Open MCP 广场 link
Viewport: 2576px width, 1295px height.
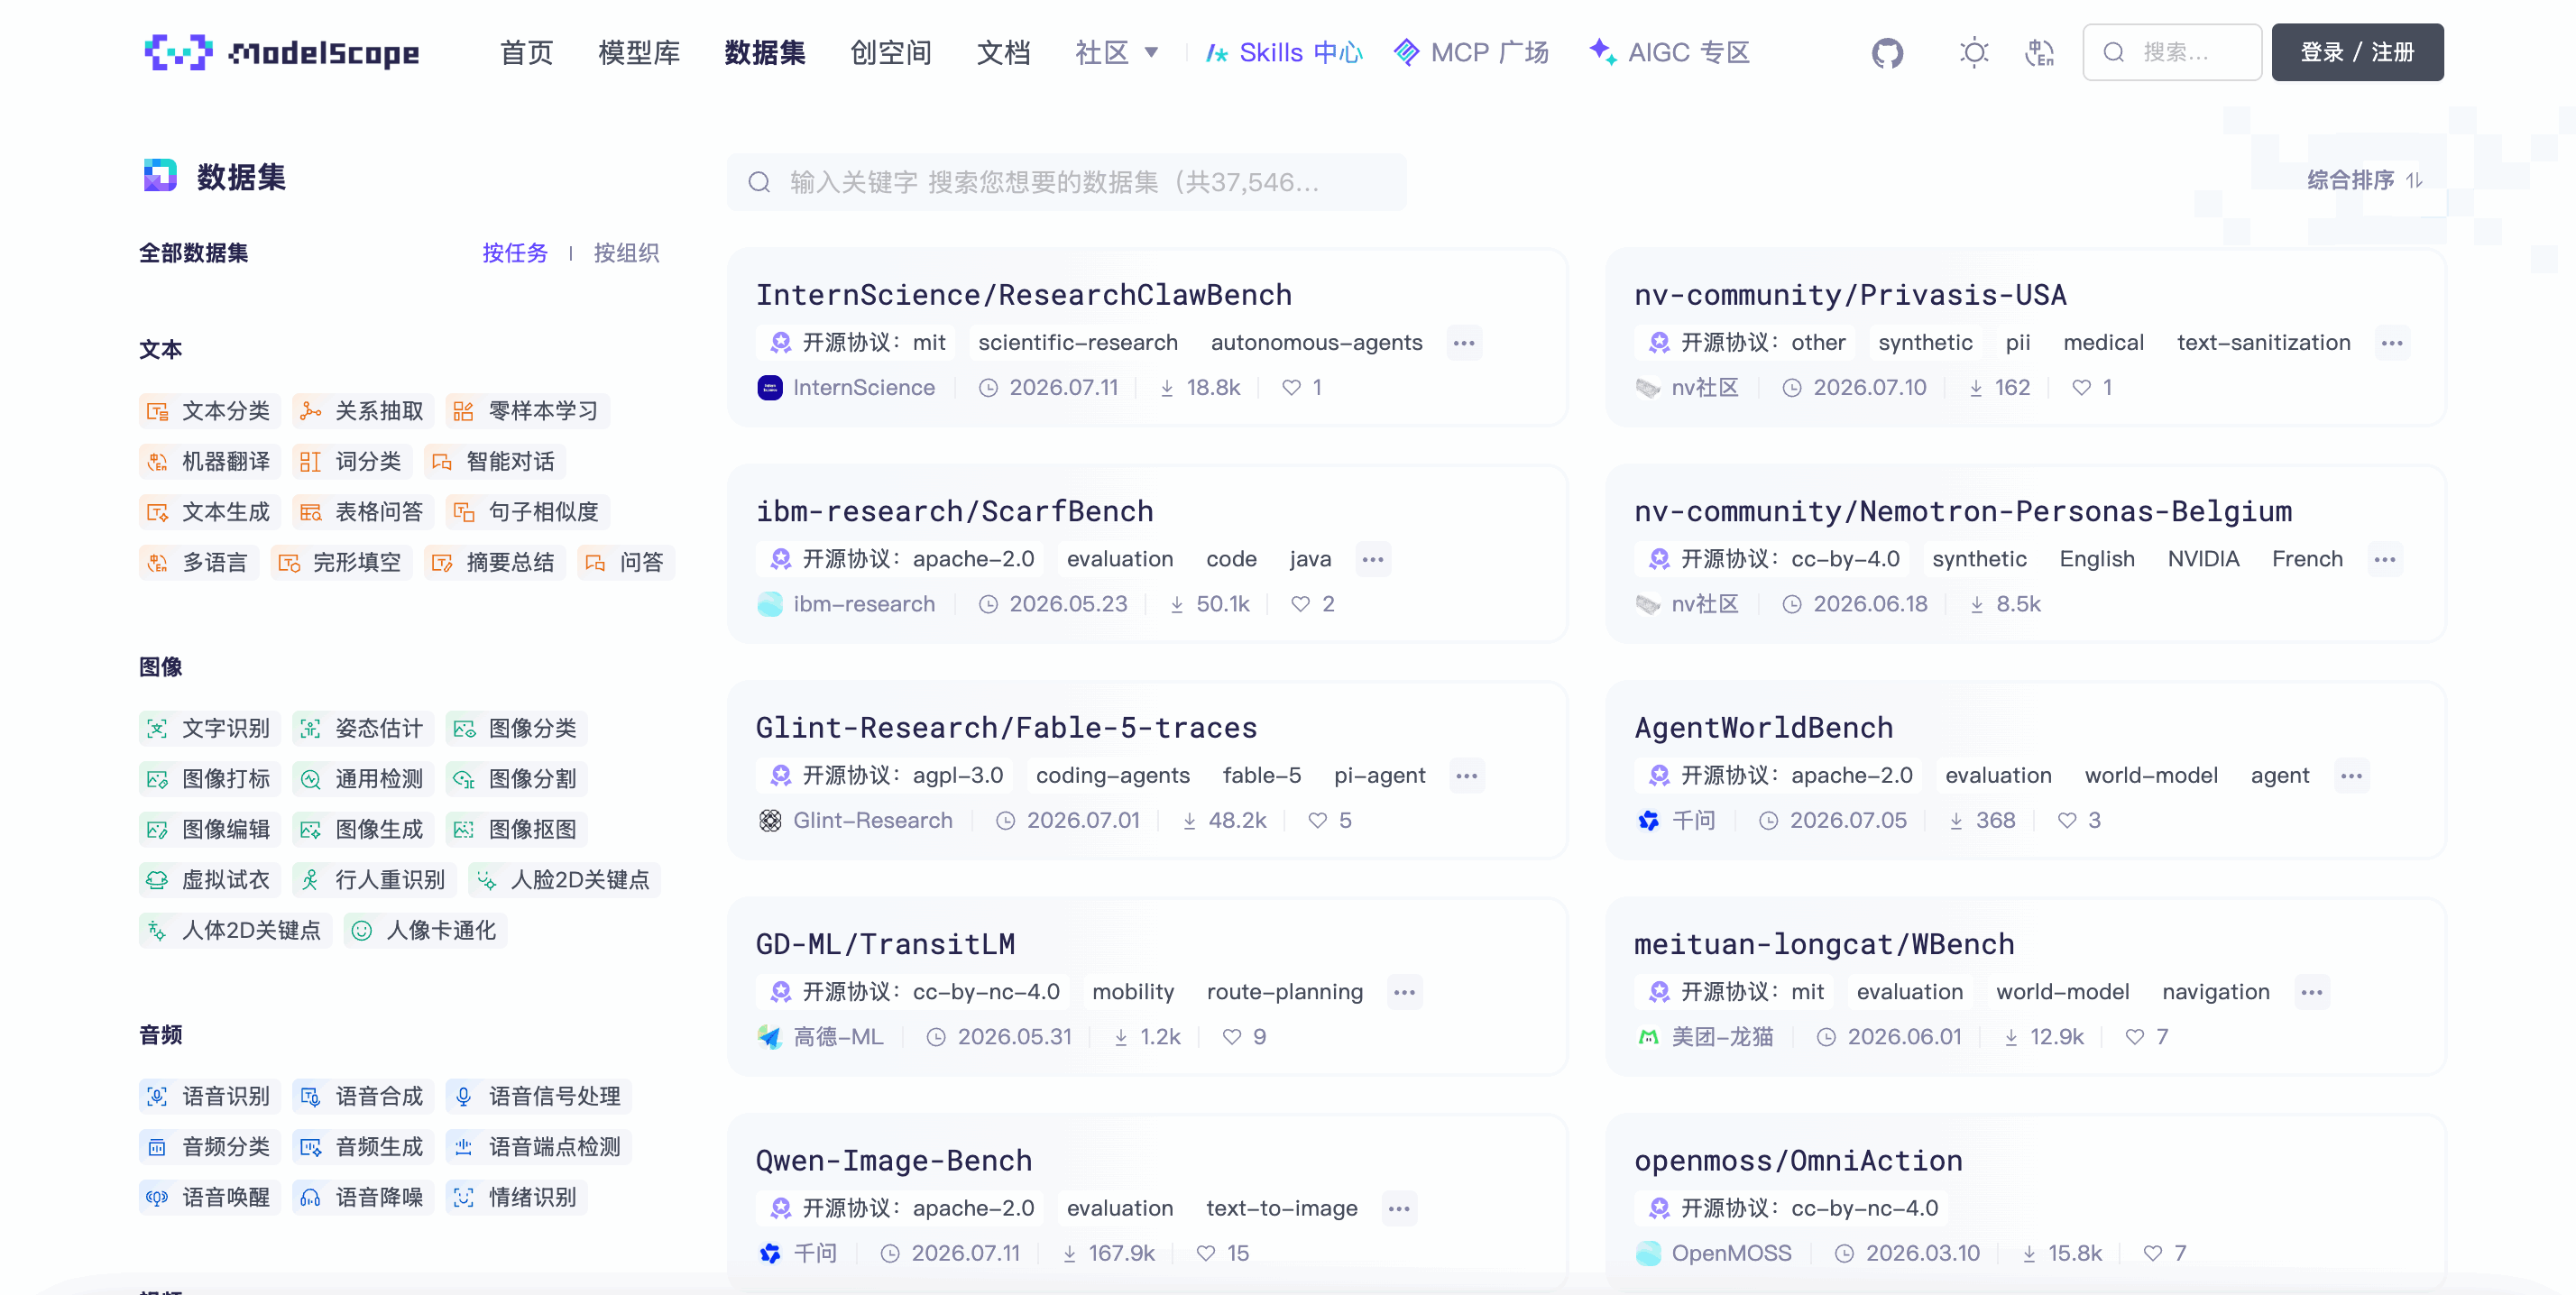1471,52
